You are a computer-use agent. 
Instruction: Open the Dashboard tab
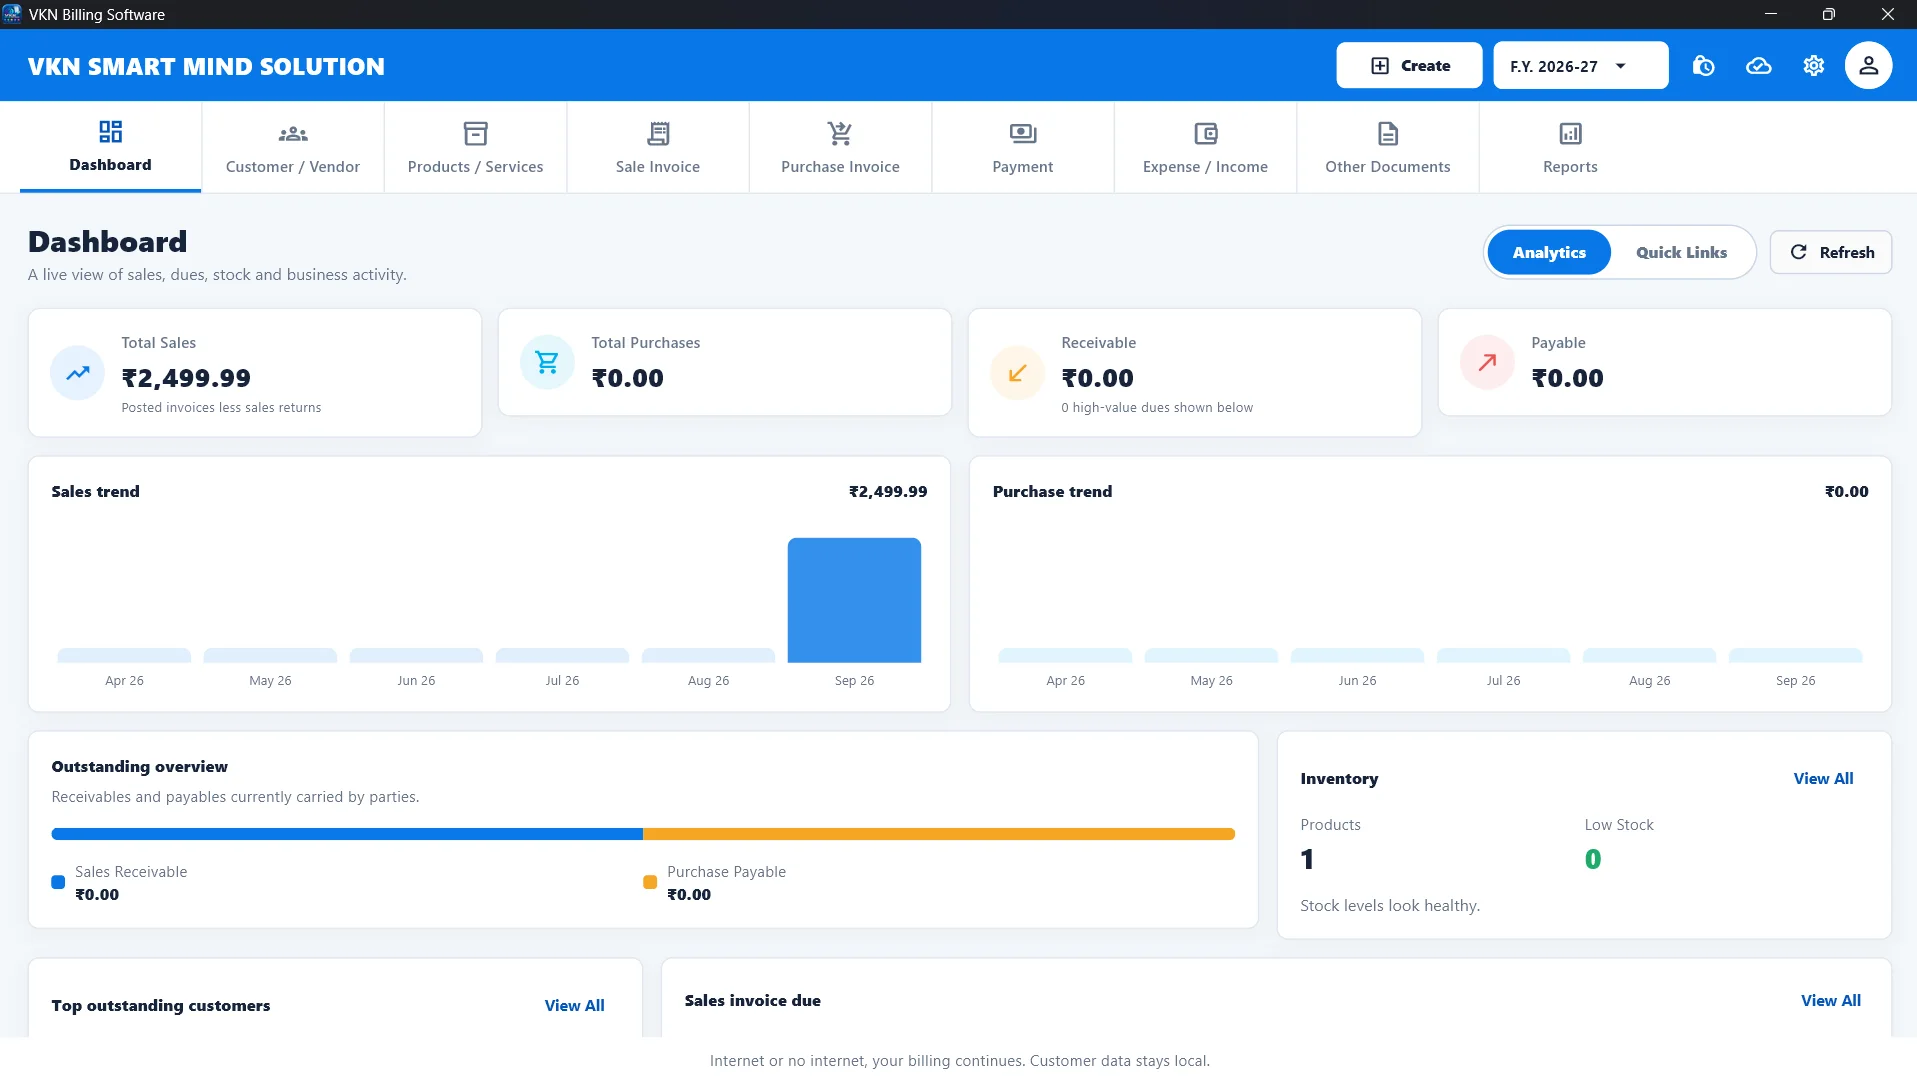pos(110,147)
